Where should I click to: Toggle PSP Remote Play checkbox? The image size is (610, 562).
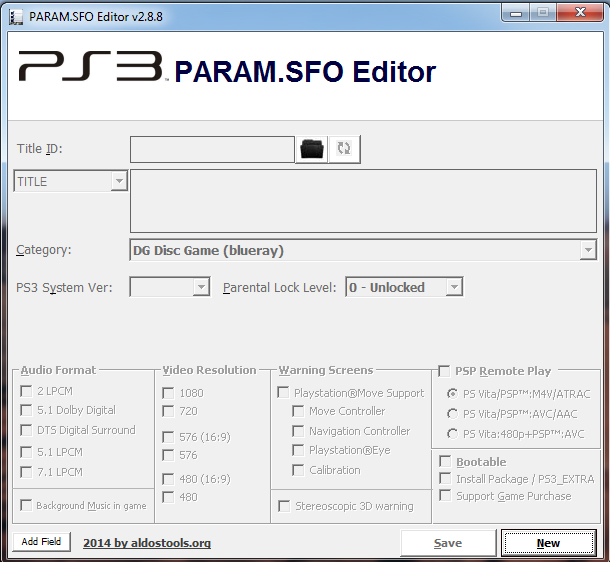444,371
